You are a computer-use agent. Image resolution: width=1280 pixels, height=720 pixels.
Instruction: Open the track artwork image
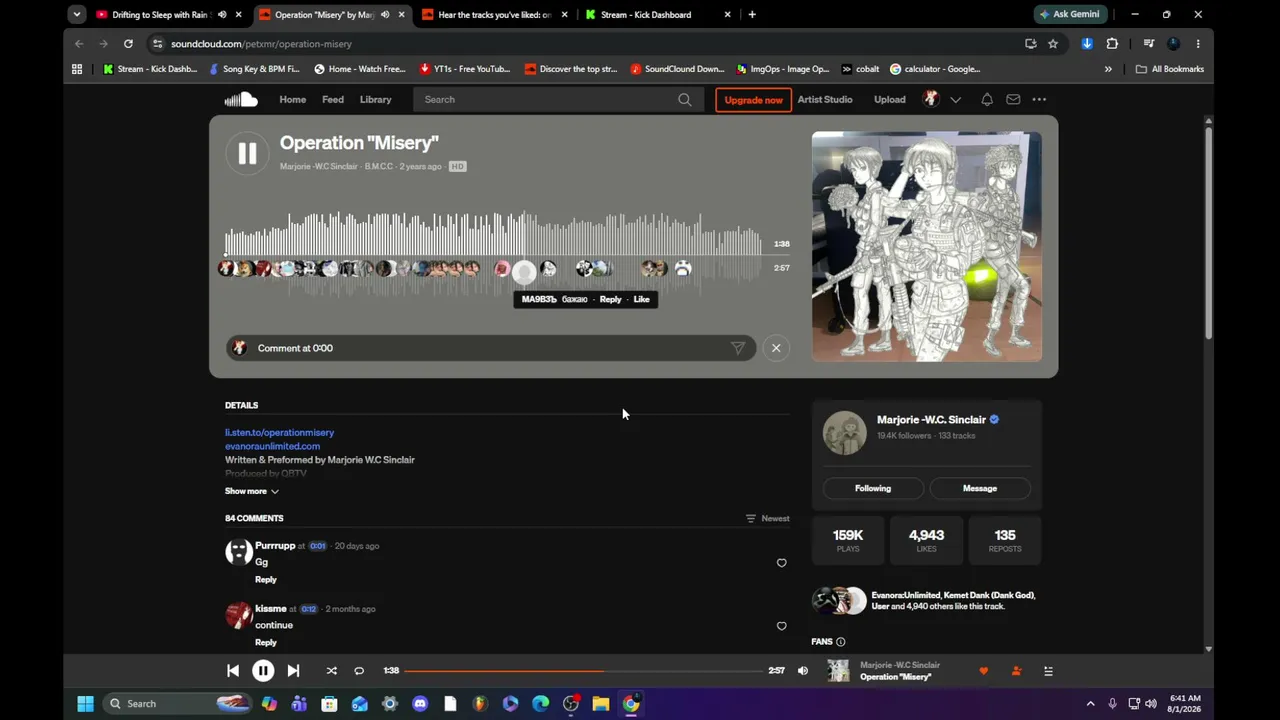point(927,247)
